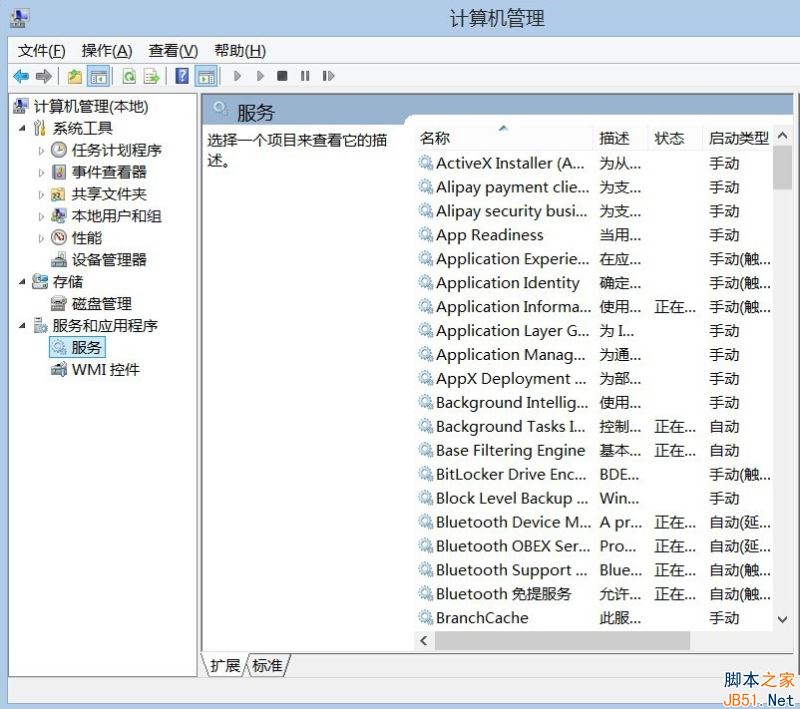The image size is (800, 709).
Task: Open the 文件(F) menu
Action: pos(41,50)
